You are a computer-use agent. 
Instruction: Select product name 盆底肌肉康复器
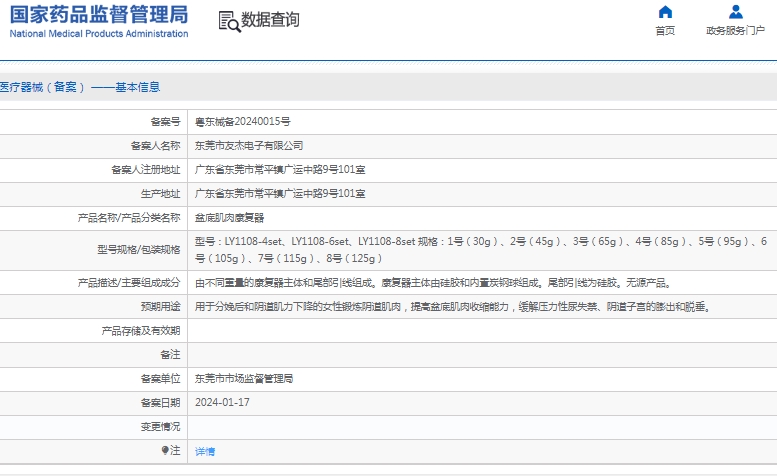pyautogui.click(x=229, y=218)
